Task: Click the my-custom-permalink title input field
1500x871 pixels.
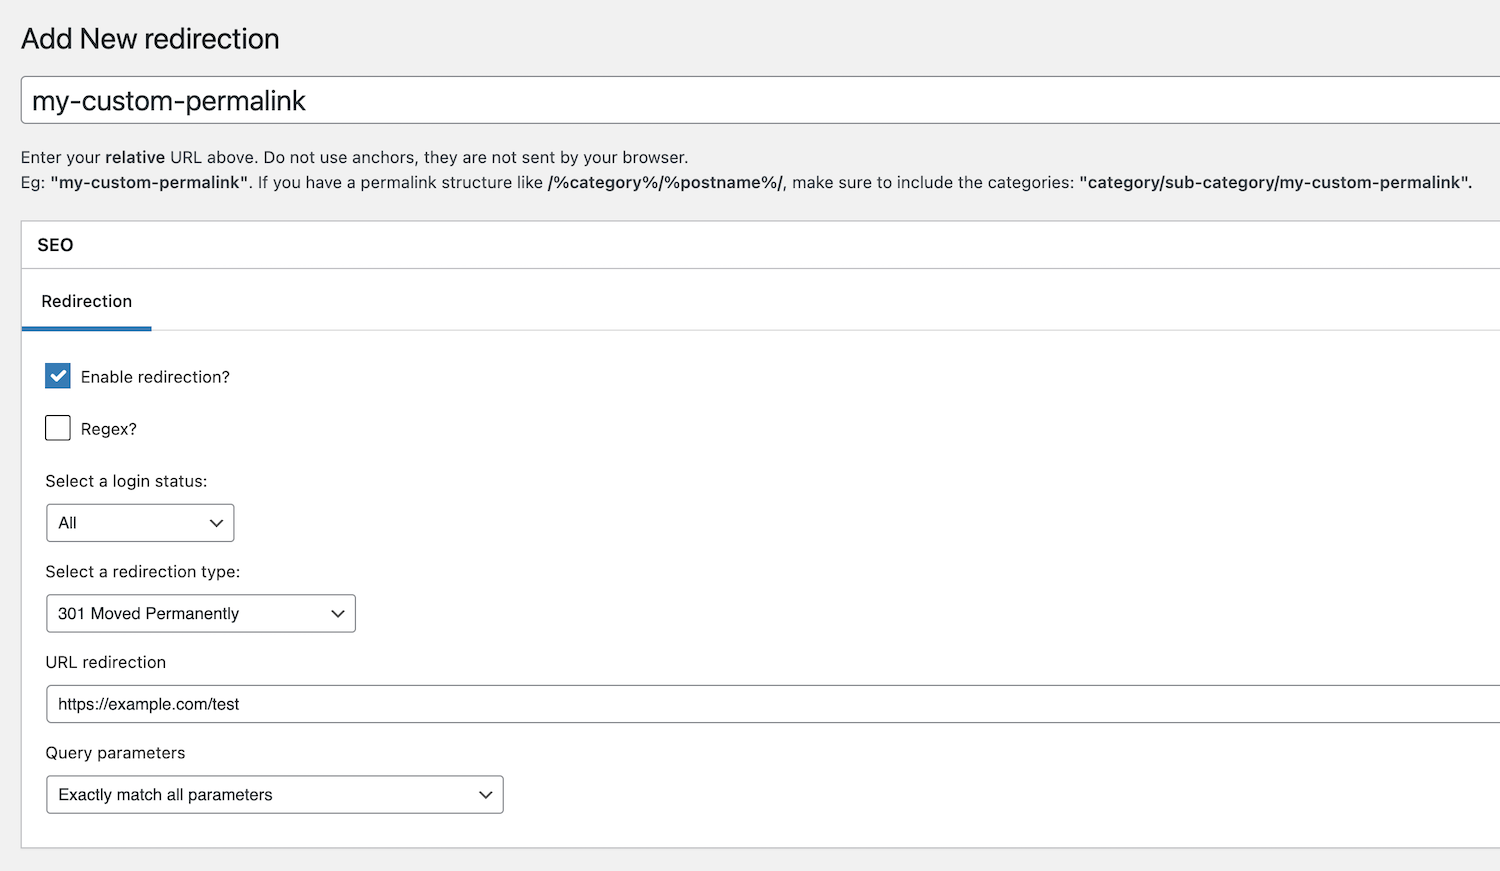Action: 760,100
